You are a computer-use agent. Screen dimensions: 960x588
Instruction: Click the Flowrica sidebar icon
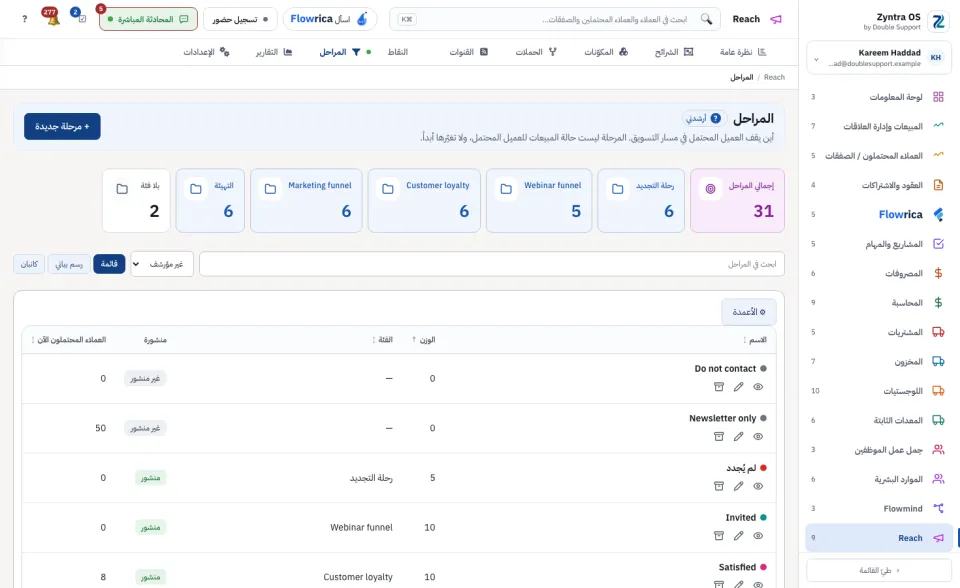[x=938, y=214]
